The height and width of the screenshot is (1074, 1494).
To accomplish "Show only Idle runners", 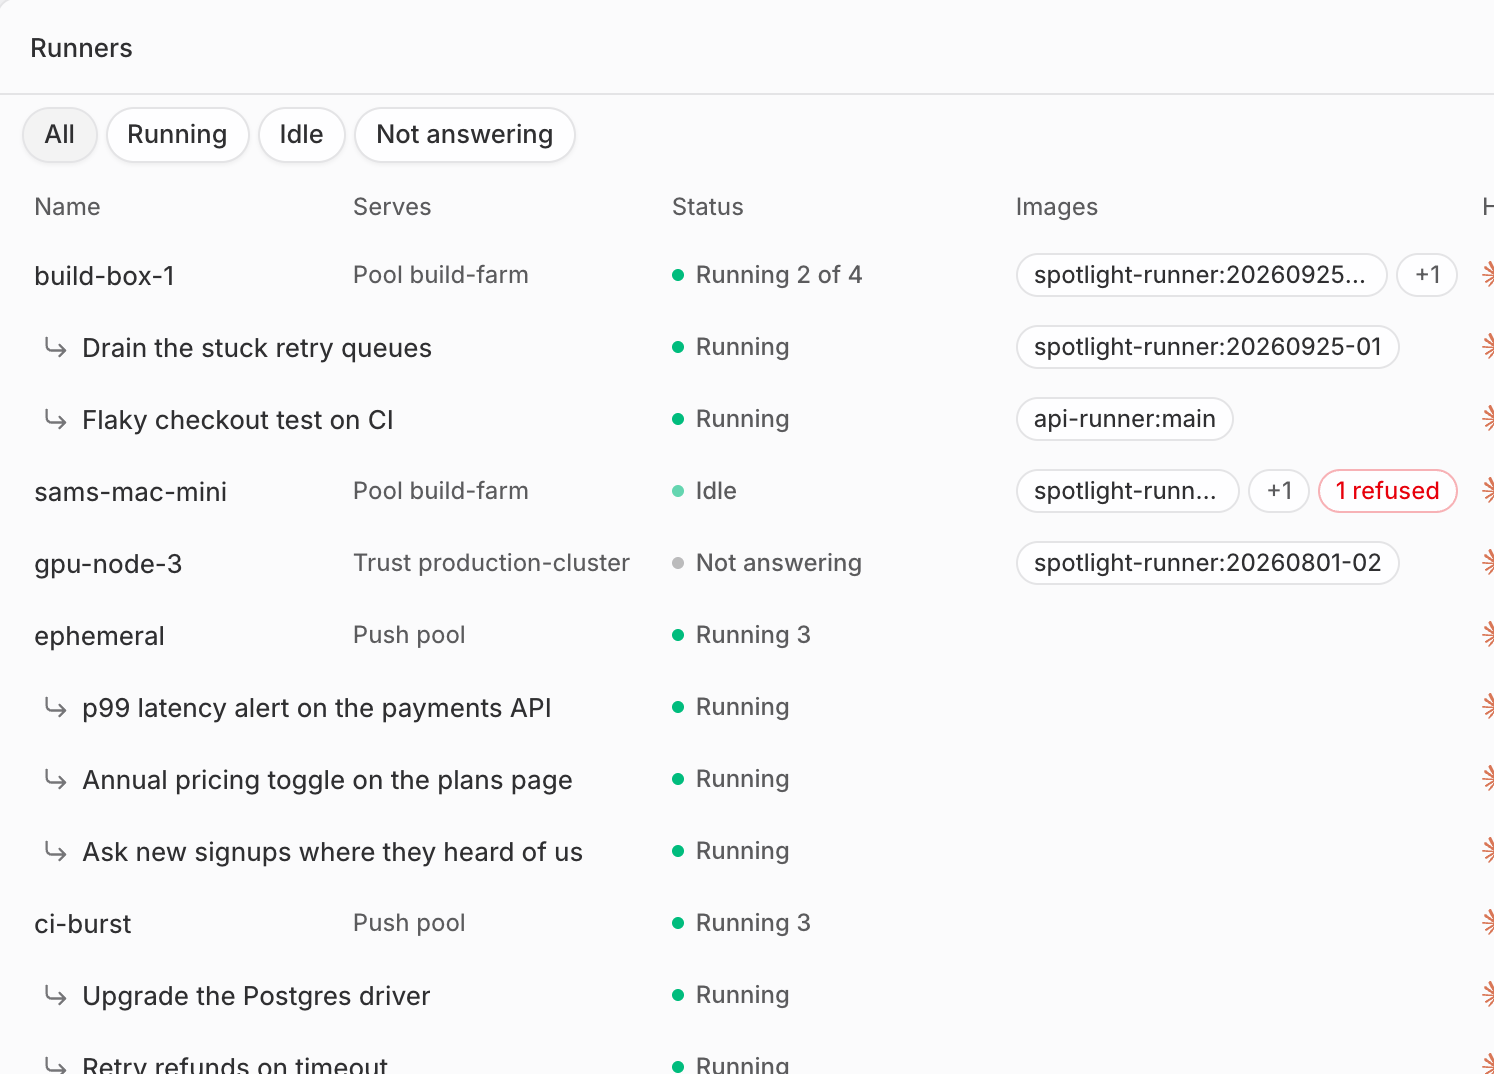I will pos(301,135).
